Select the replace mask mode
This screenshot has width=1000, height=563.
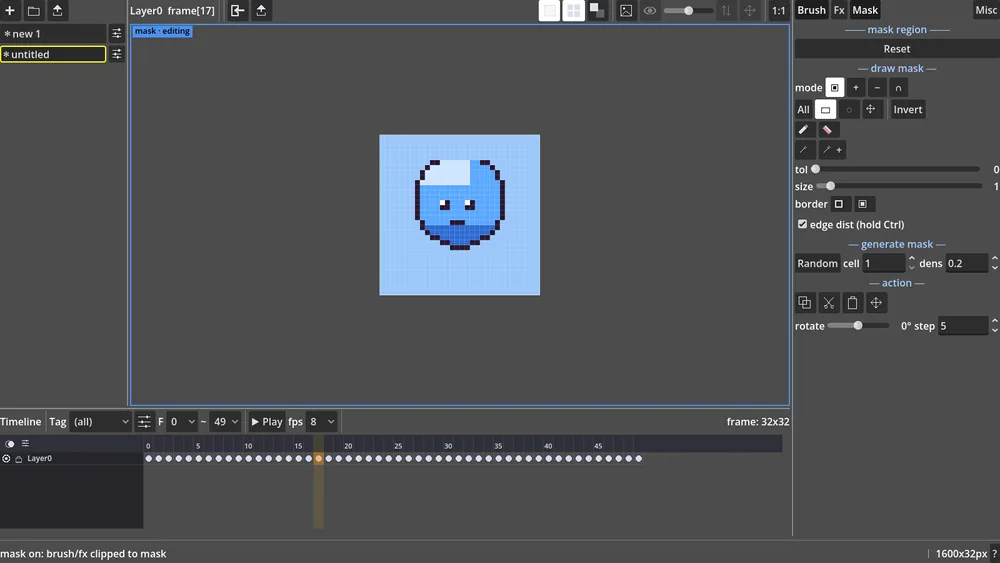click(x=834, y=87)
